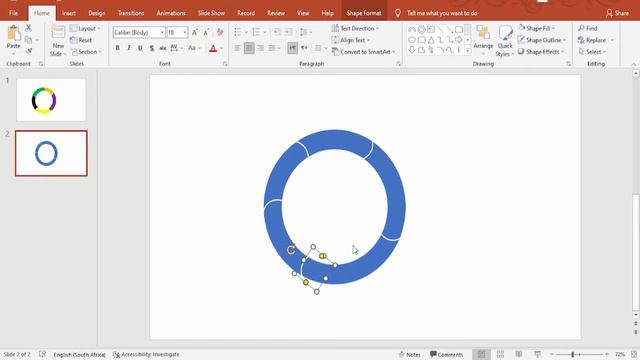Image resolution: width=640 pixels, height=360 pixels.
Task: Click the Fit Slide to Window icon
Action: point(634,354)
